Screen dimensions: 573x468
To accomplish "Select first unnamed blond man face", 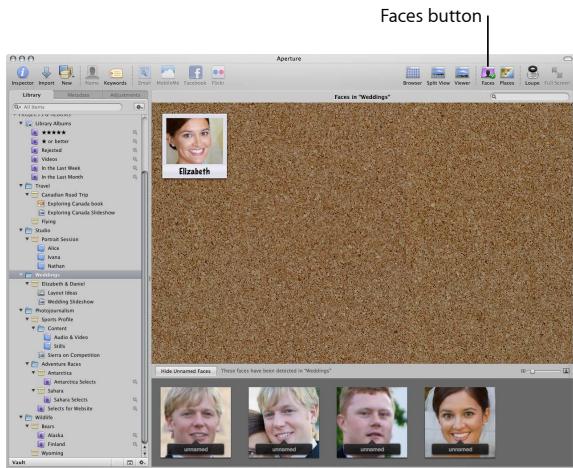I will click(x=196, y=422).
